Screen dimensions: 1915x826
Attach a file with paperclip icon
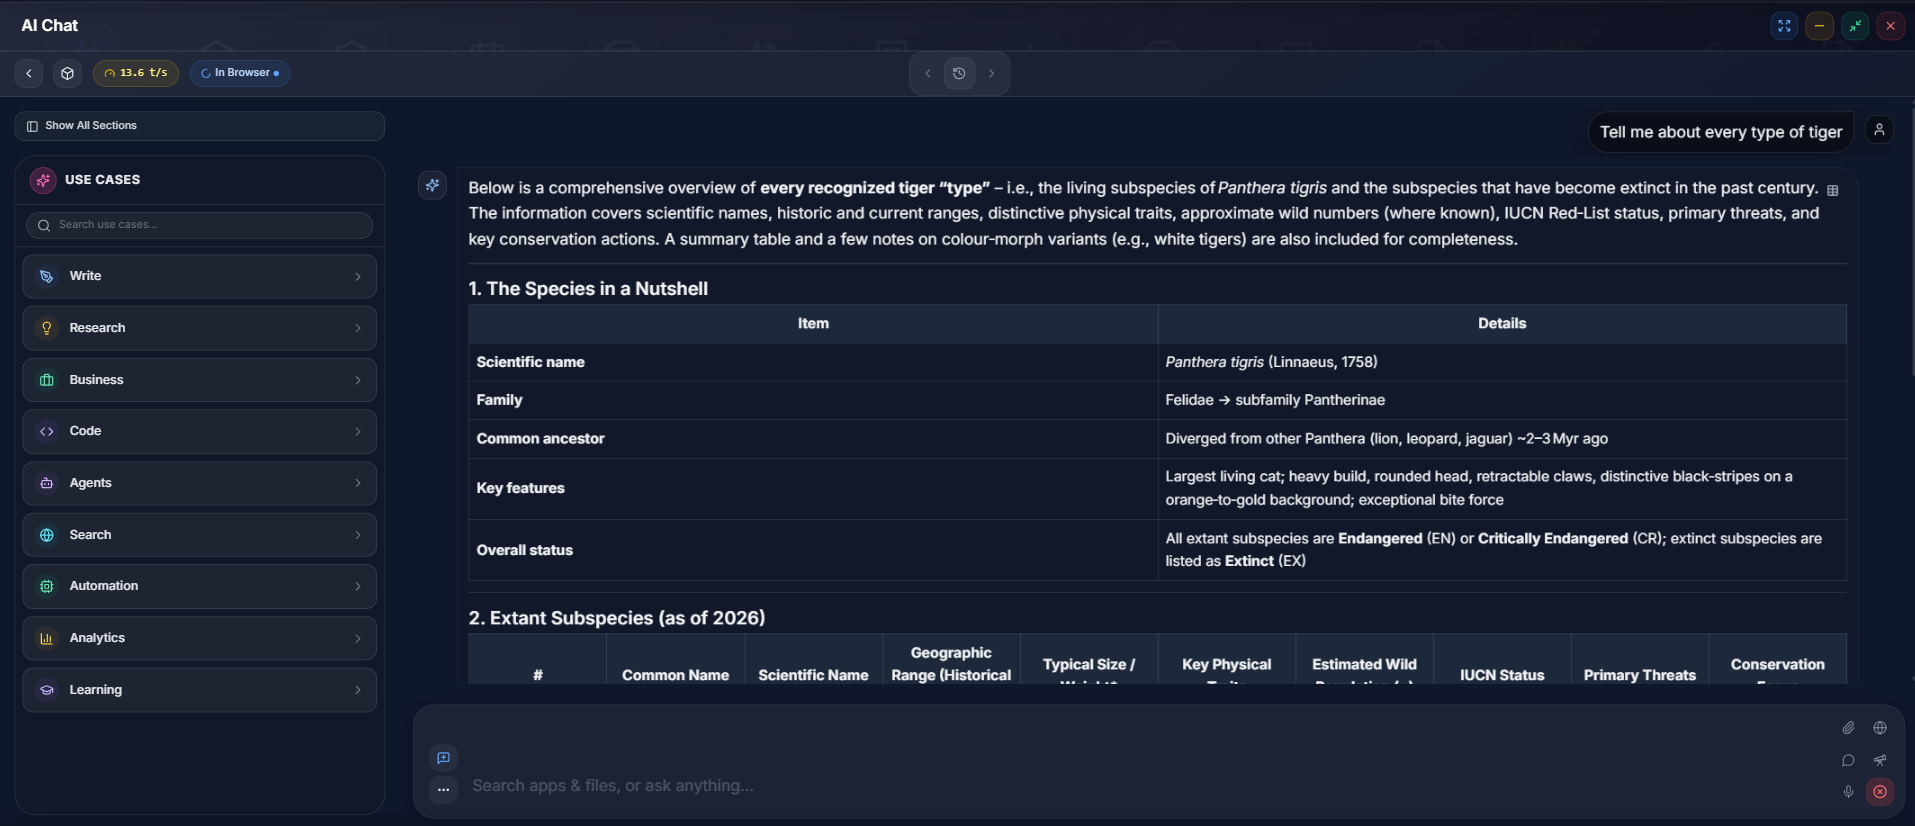pos(1848,728)
